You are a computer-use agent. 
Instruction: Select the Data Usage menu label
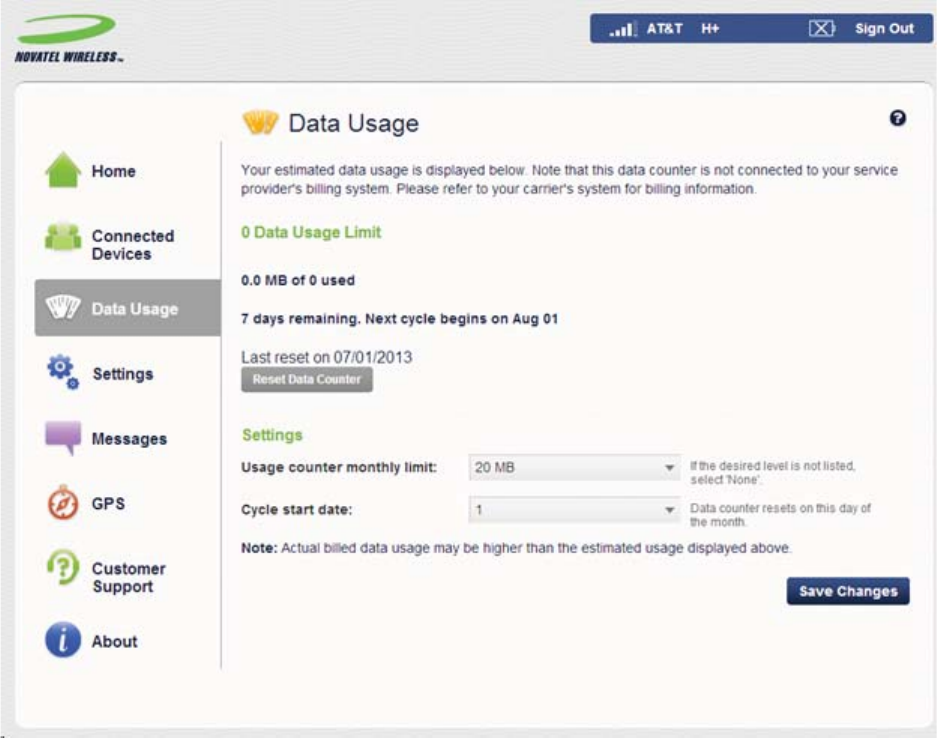[134, 309]
